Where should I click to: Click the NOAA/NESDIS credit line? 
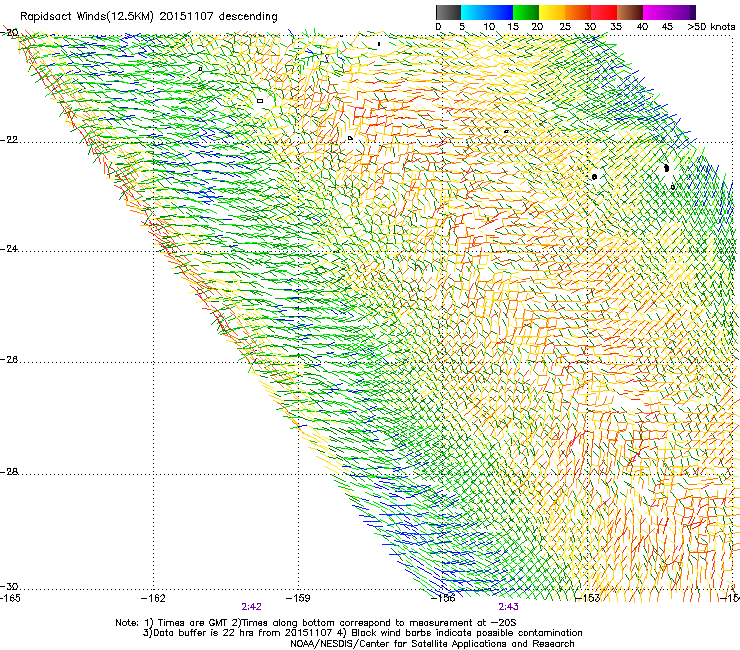432,644
